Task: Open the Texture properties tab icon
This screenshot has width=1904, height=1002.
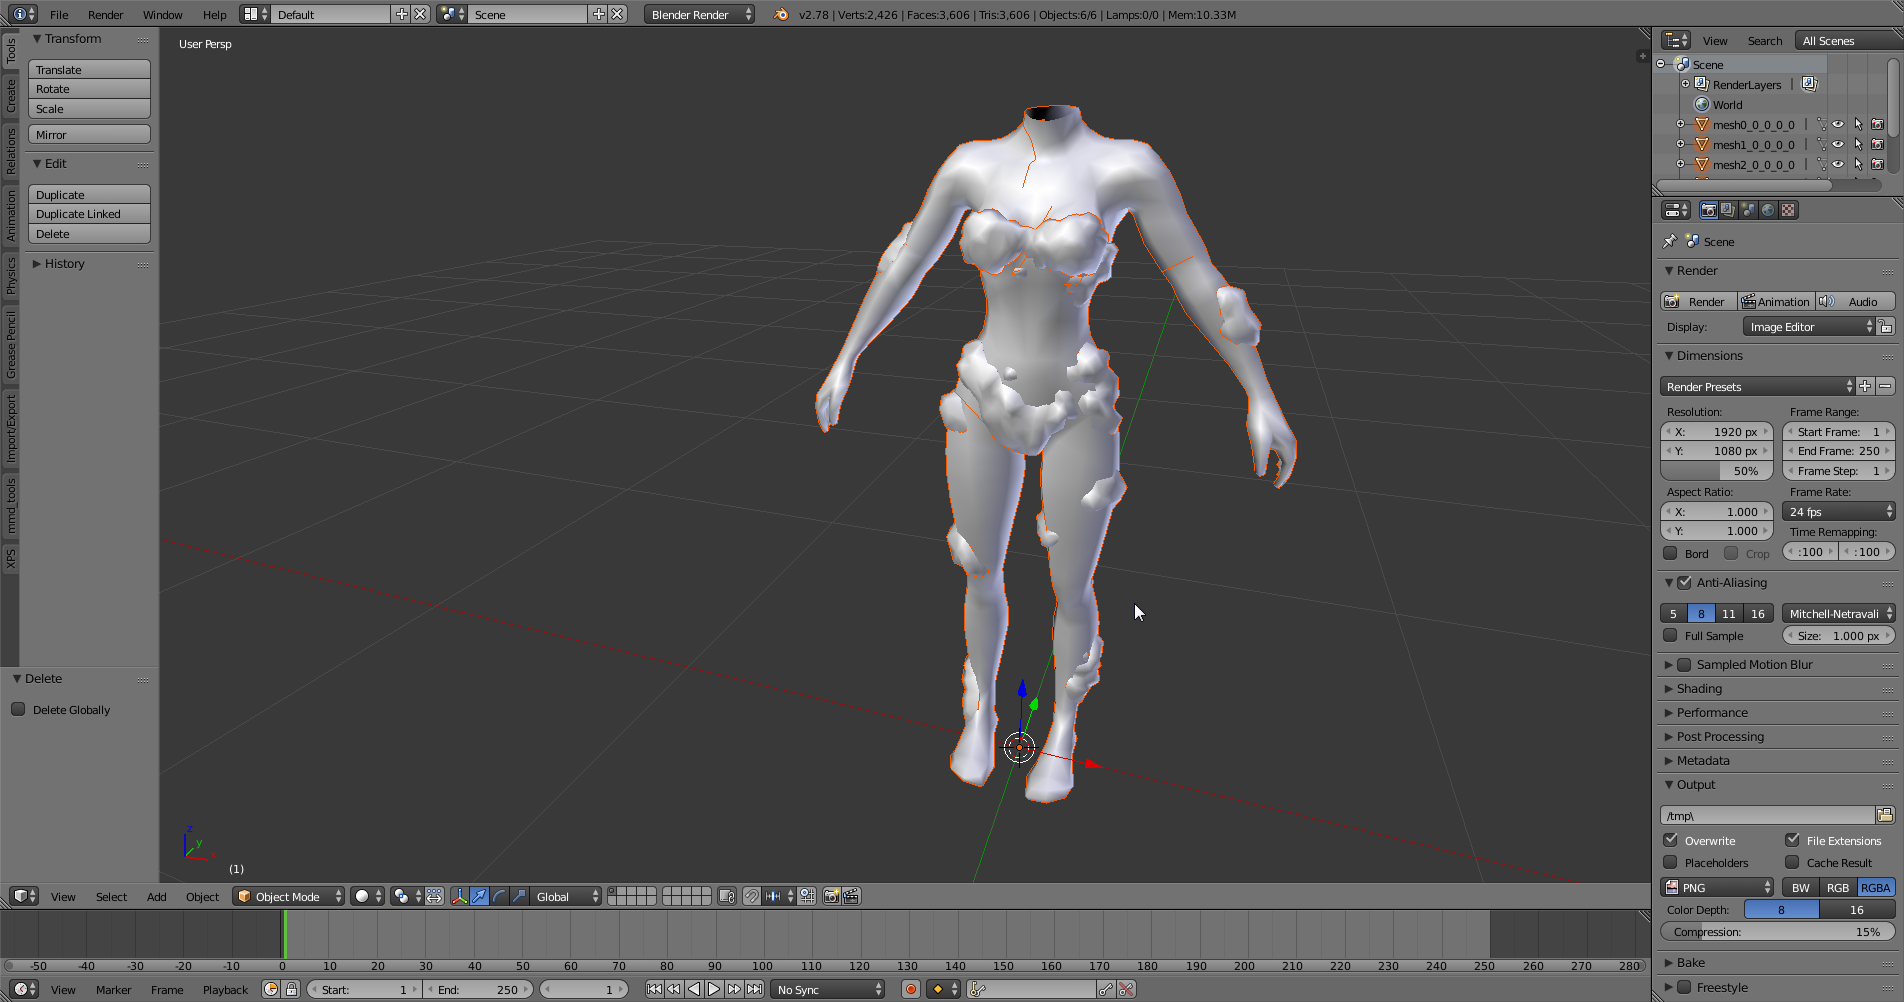Action: [1788, 210]
